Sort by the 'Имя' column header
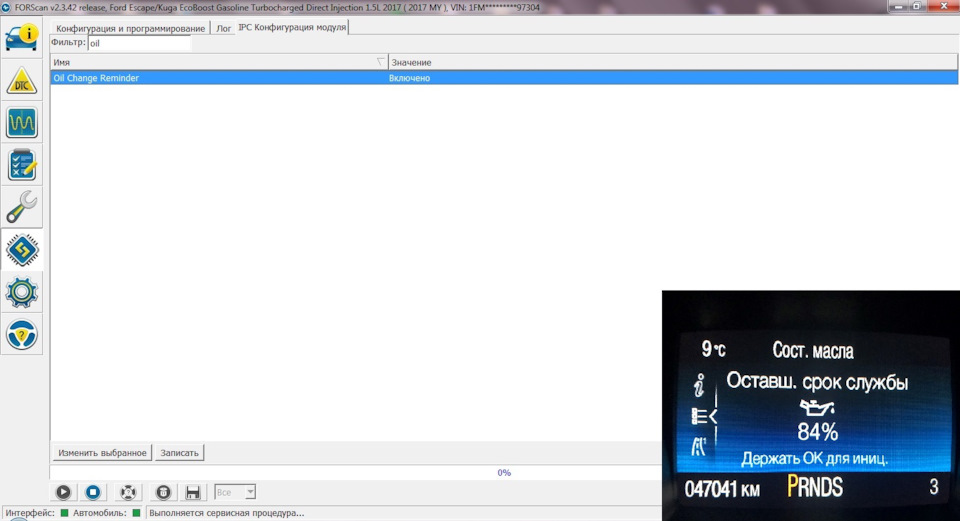 [219, 62]
